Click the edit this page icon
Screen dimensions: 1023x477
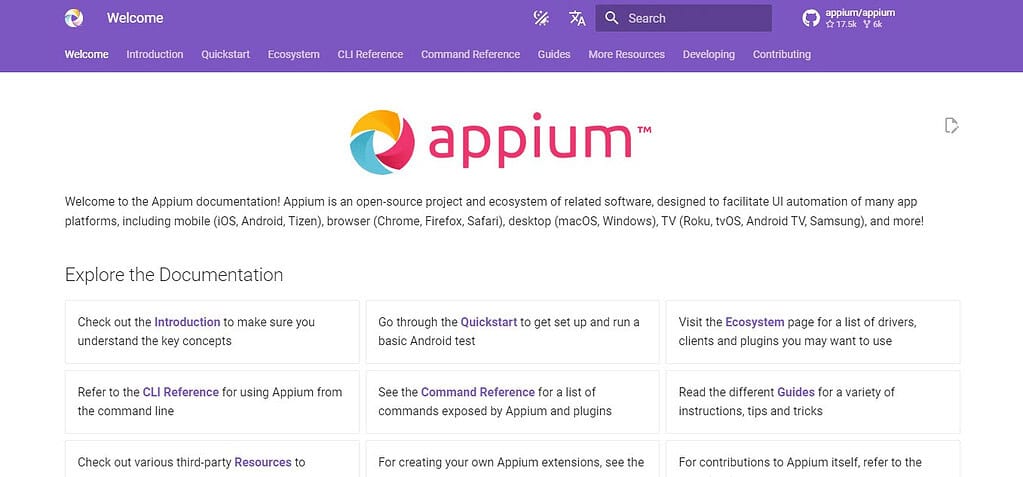pyautogui.click(x=952, y=125)
